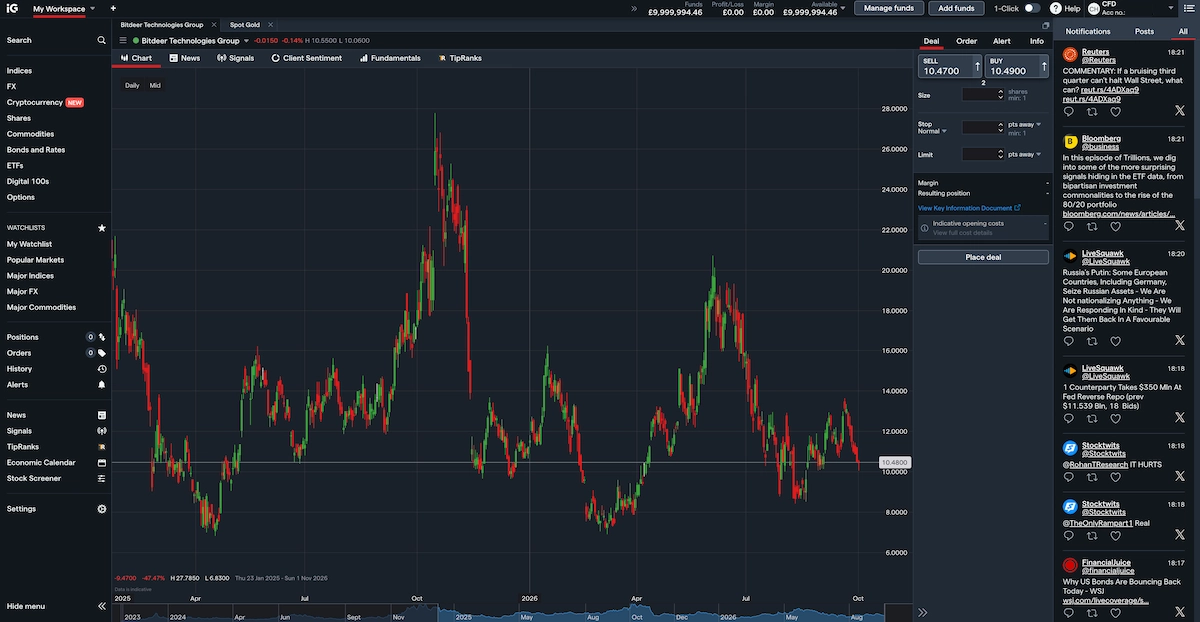
Task: Expand the funds bar double chevron
Action: click(633, 8)
